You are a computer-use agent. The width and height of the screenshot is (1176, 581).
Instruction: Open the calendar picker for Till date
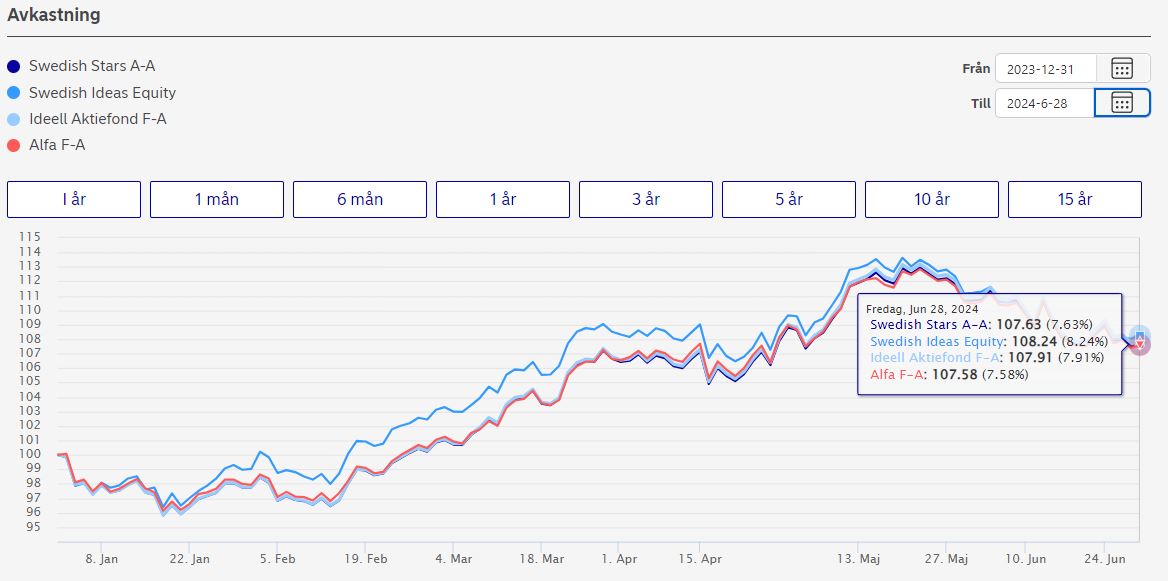1122,103
